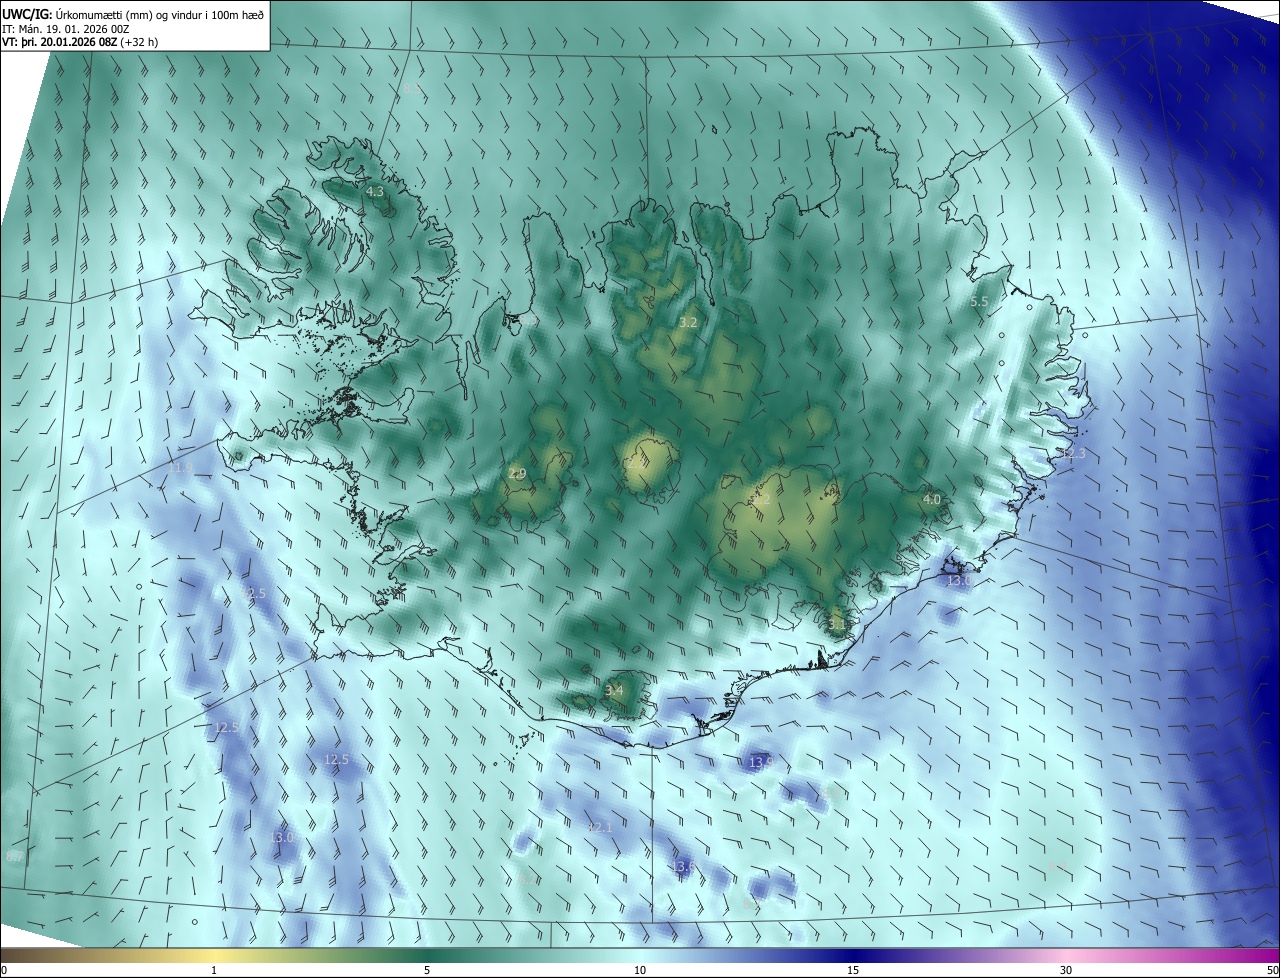Click the '0' tick on the color scale
1280x978 pixels.
4,970
